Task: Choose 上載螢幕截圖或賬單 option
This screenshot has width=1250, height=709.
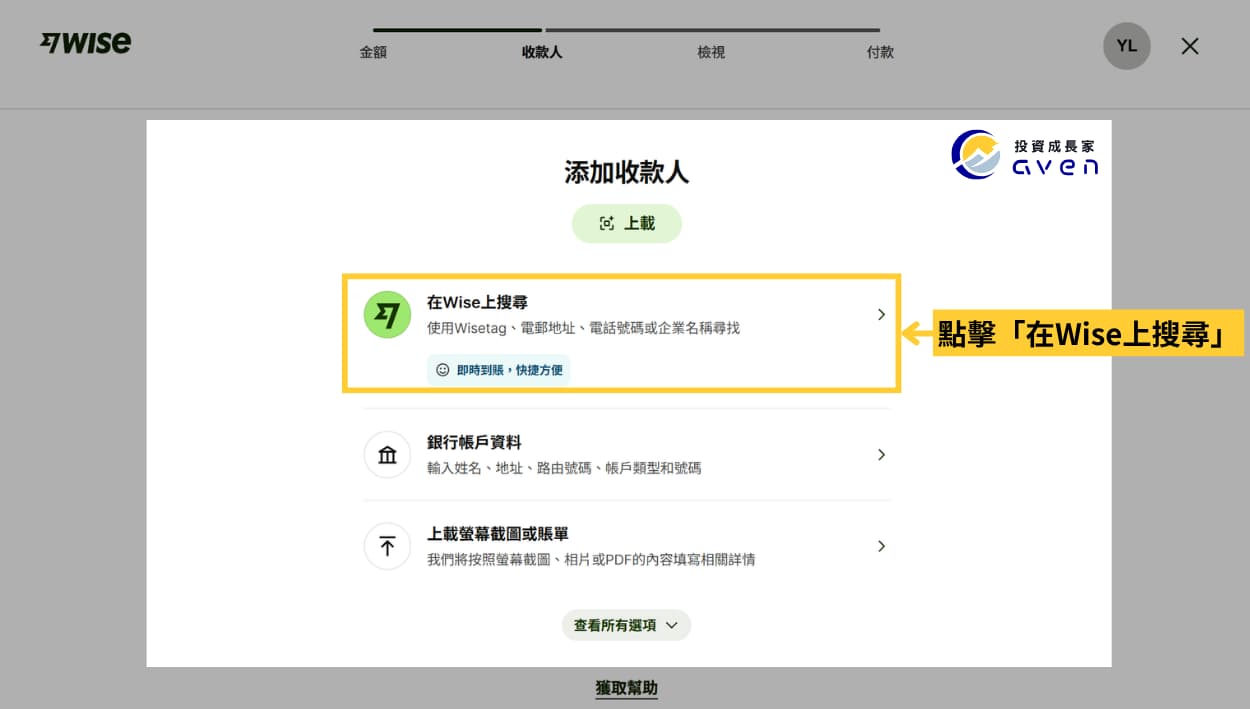Action: pyautogui.click(x=626, y=546)
